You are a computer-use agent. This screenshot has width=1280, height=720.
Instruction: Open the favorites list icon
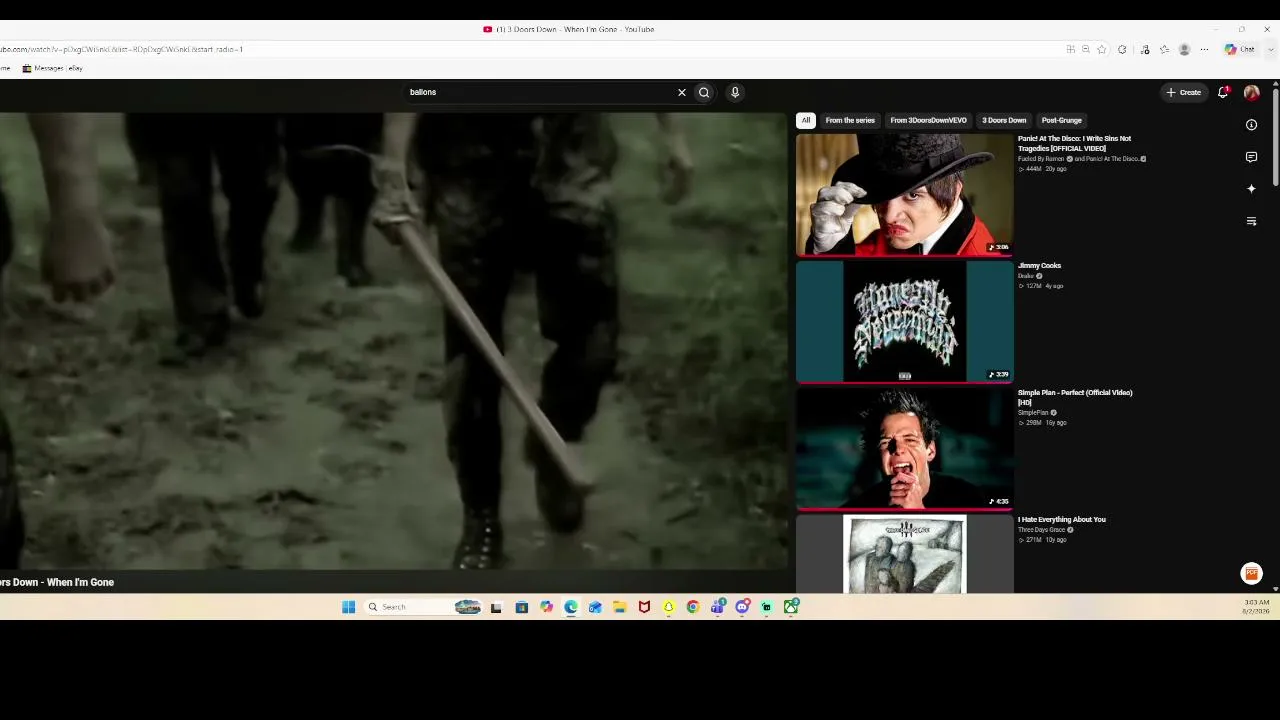tap(1164, 49)
